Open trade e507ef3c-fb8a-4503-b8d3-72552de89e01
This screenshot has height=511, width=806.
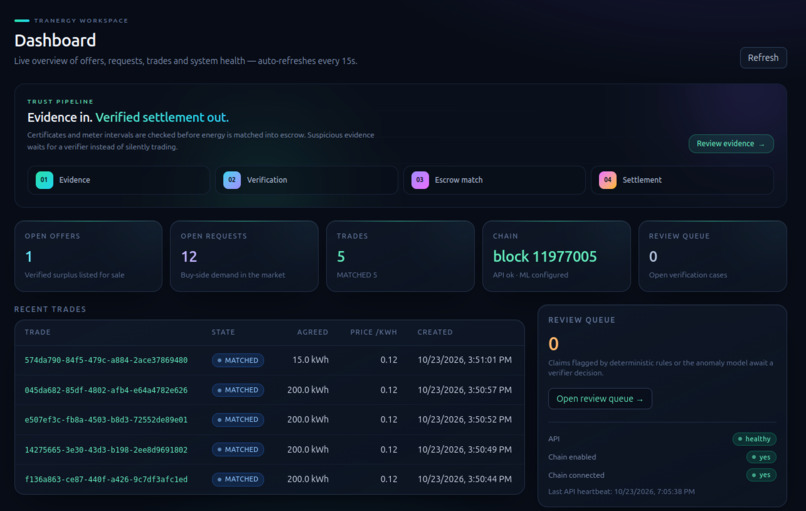(x=106, y=420)
